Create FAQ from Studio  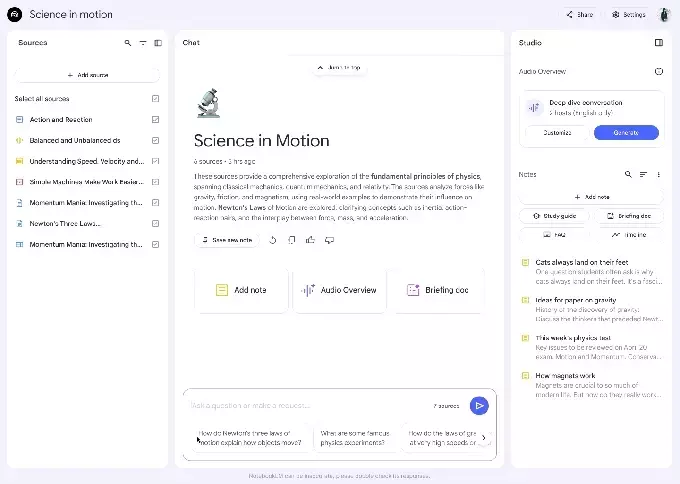click(554, 235)
